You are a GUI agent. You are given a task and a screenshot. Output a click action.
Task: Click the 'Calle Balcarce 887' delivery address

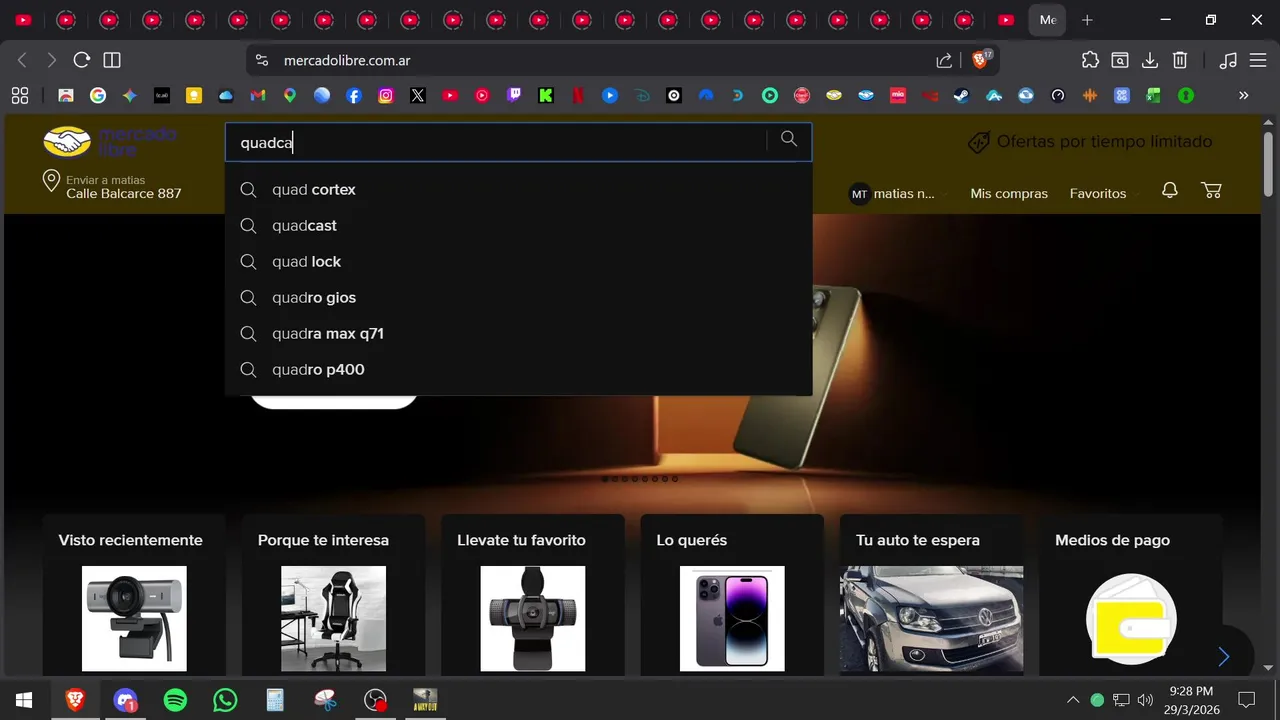(x=124, y=194)
